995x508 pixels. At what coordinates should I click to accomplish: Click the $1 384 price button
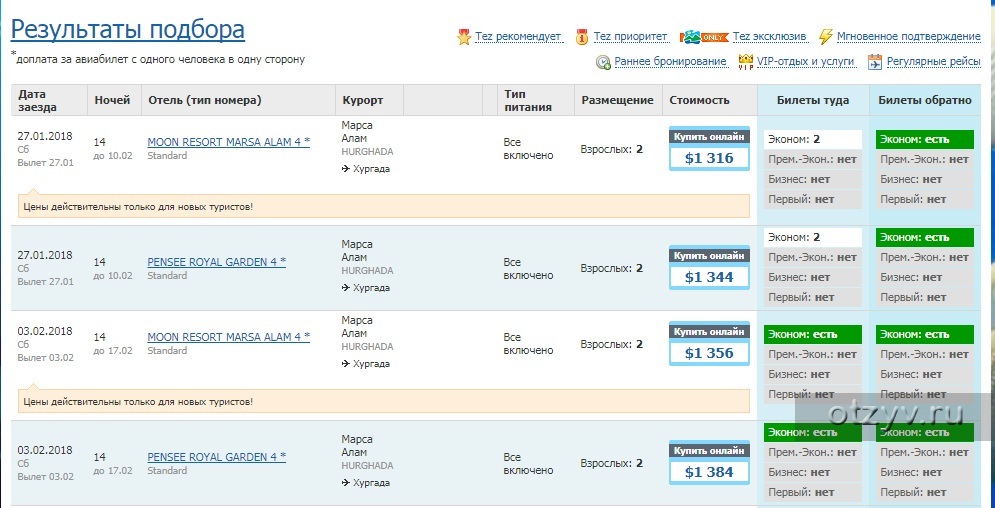709,472
